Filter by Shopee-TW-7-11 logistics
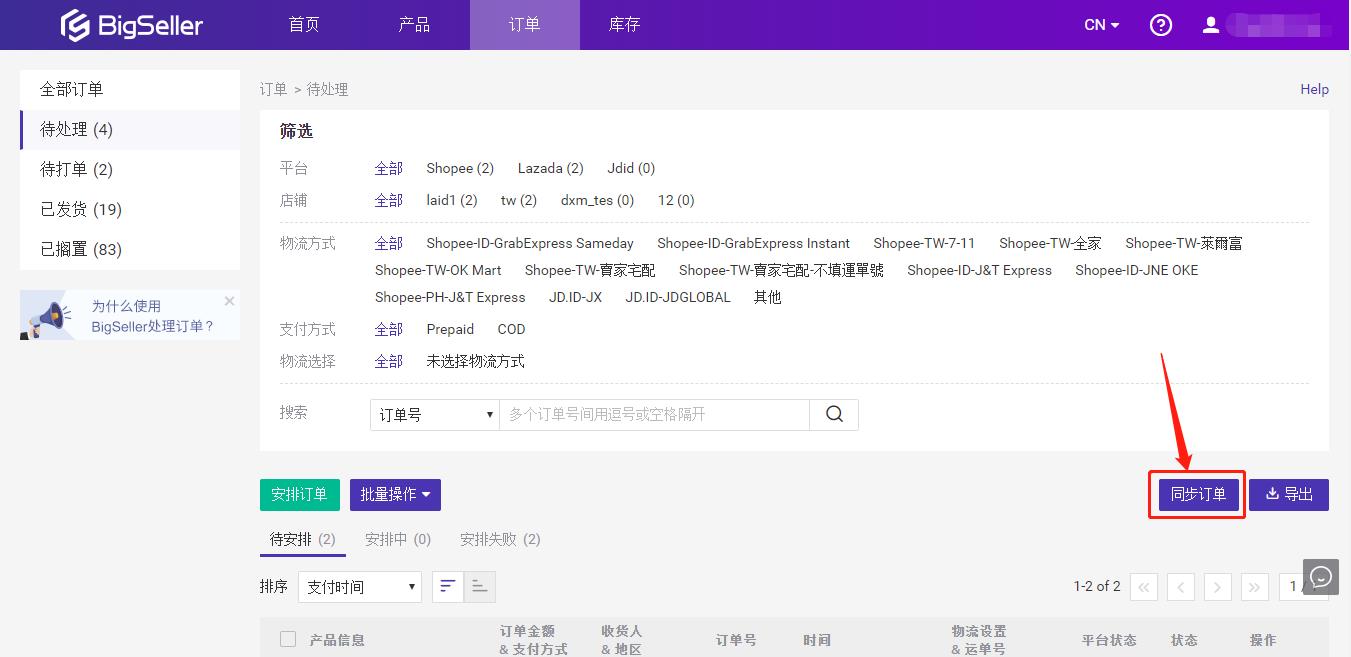 tap(924, 244)
